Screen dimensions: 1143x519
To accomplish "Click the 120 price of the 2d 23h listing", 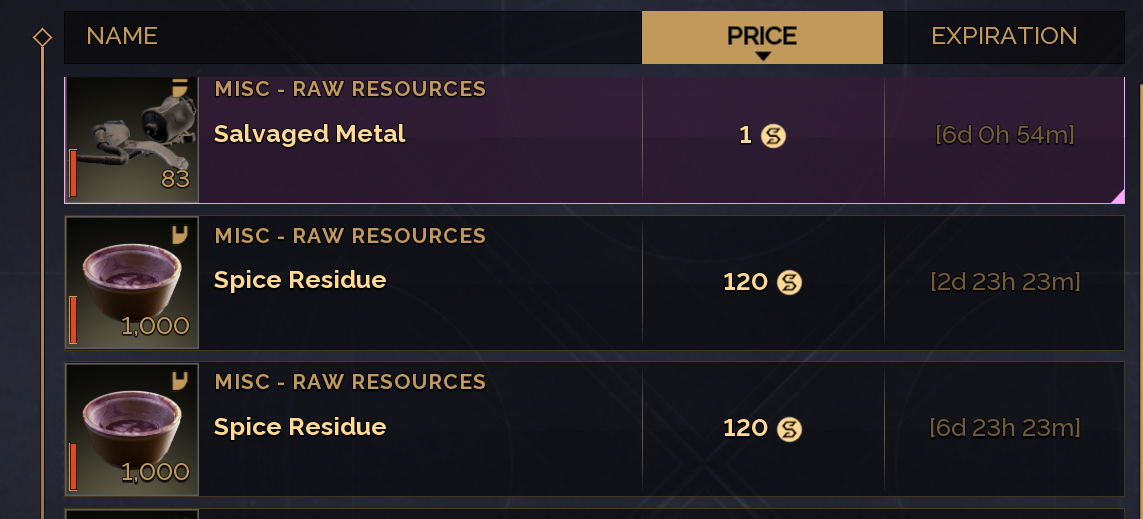I will click(745, 283).
